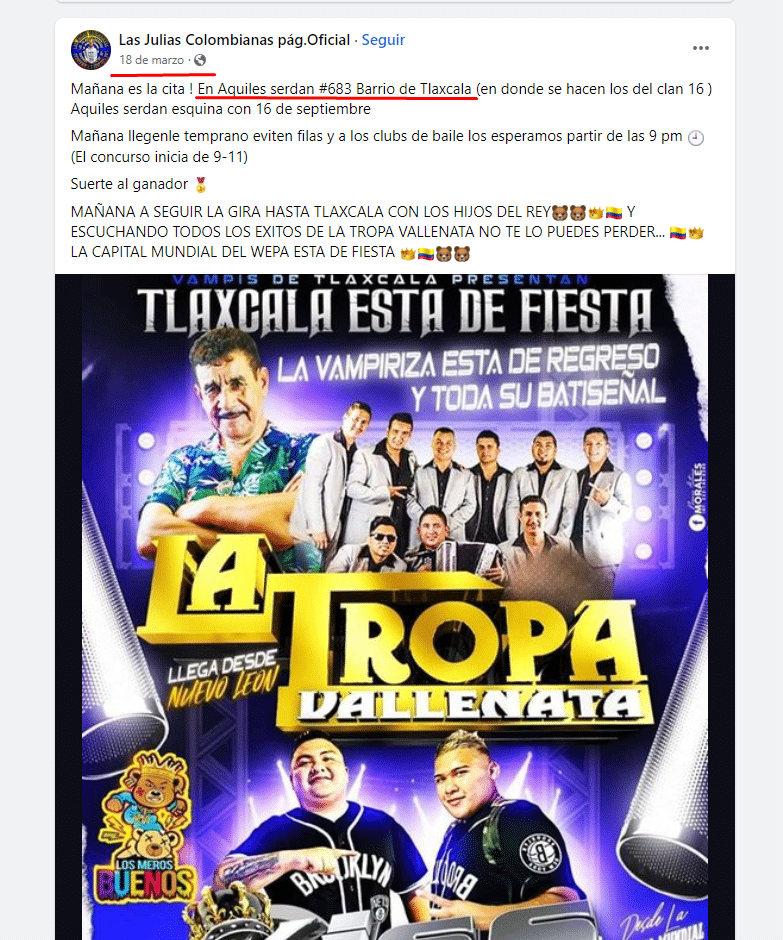Click the Los Meros Buenos bear logo
Viewport: 783px width, 940px height.
(x=146, y=832)
